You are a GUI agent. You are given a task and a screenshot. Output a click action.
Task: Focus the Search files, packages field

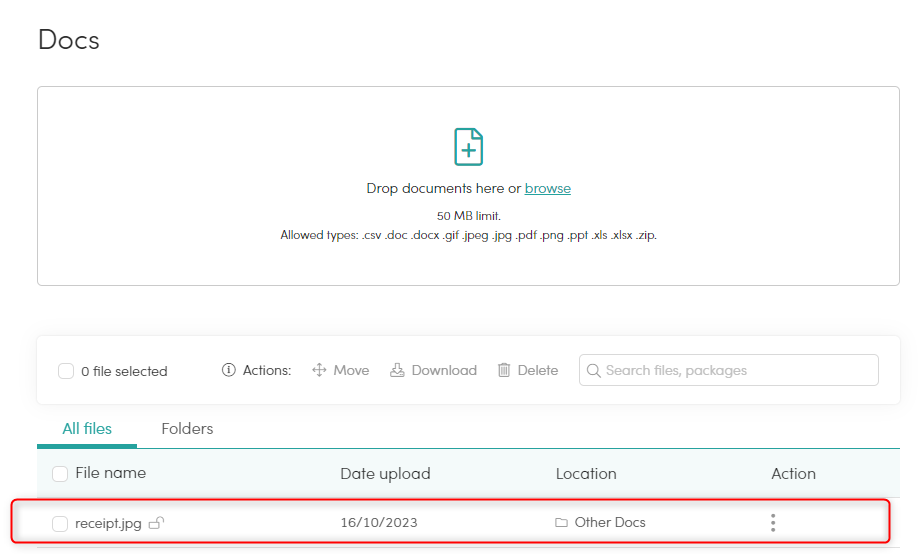729,370
